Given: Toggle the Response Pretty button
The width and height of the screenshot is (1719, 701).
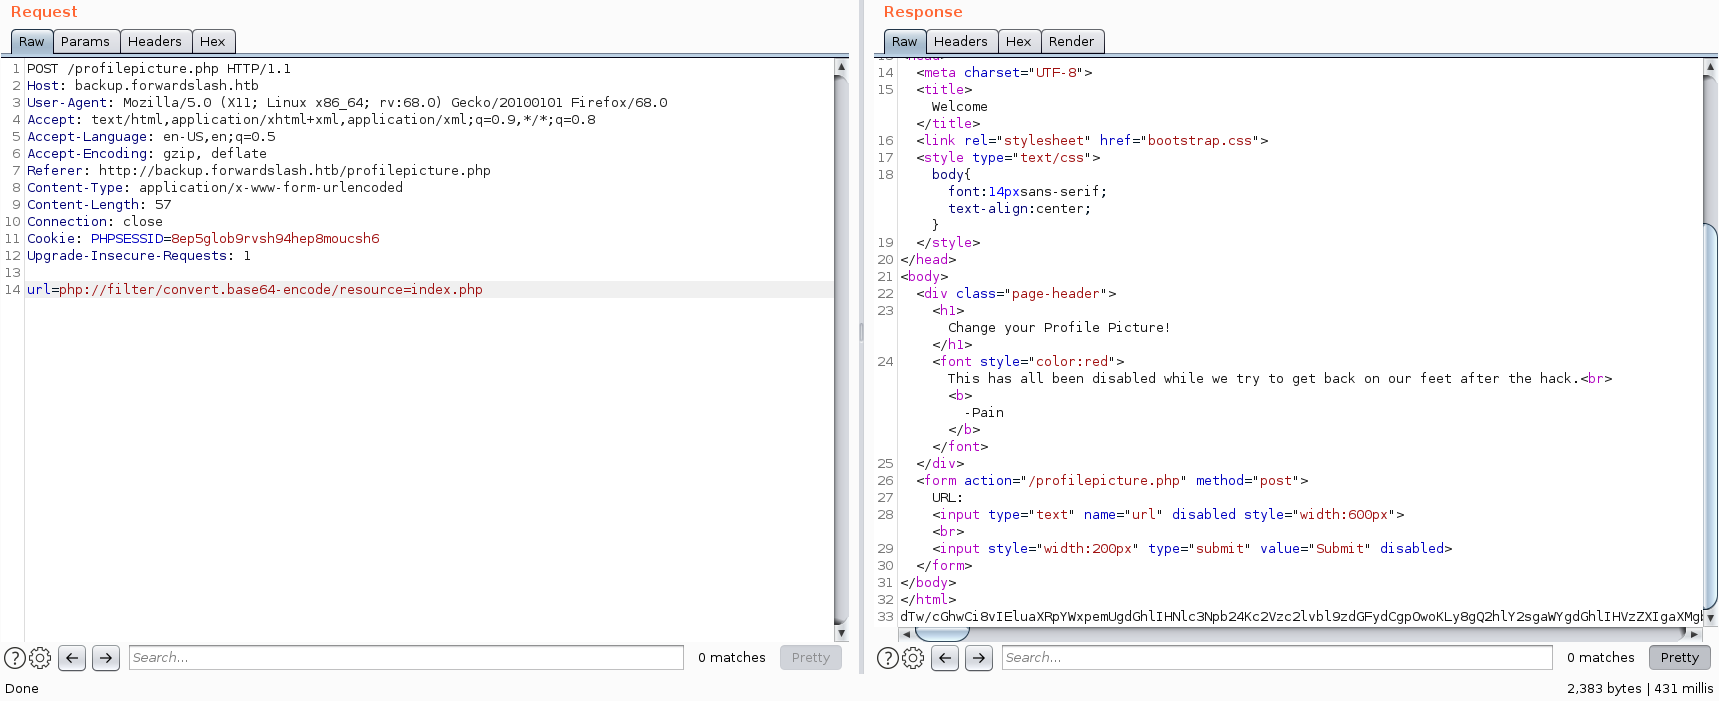Looking at the screenshot, I should pyautogui.click(x=1680, y=658).
